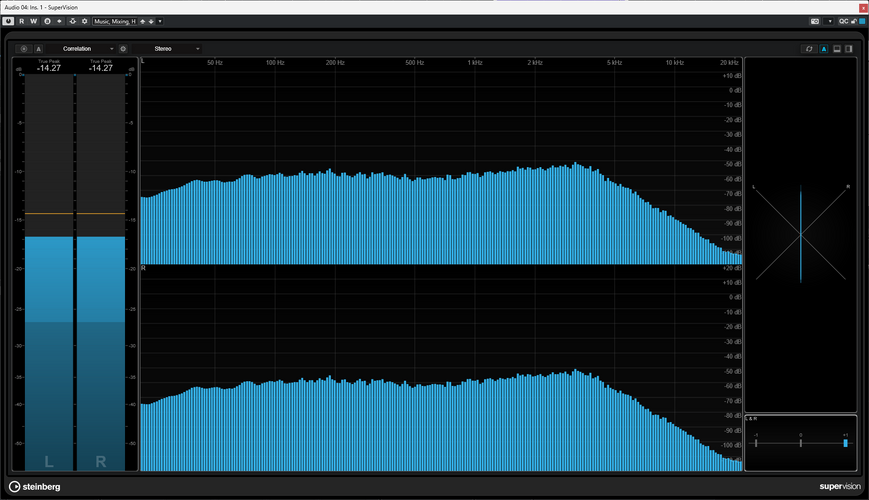869x500 pixels.
Task: Click the reset values circular arrows icon
Action: 809,49
